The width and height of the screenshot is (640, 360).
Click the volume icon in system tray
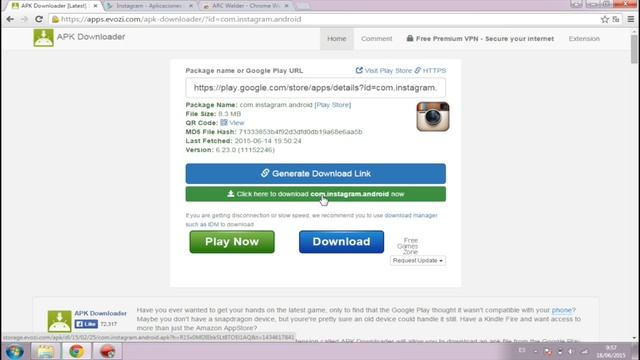pyautogui.click(x=571, y=351)
